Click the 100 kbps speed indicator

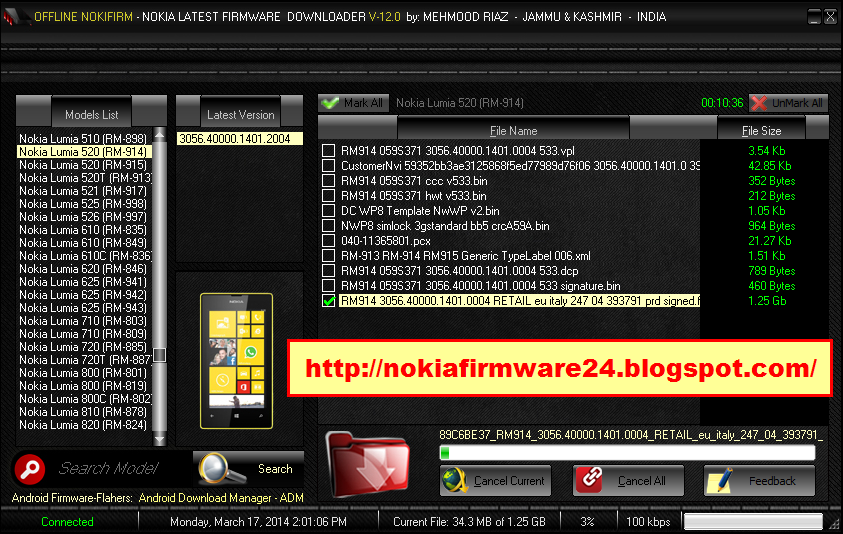coord(648,522)
